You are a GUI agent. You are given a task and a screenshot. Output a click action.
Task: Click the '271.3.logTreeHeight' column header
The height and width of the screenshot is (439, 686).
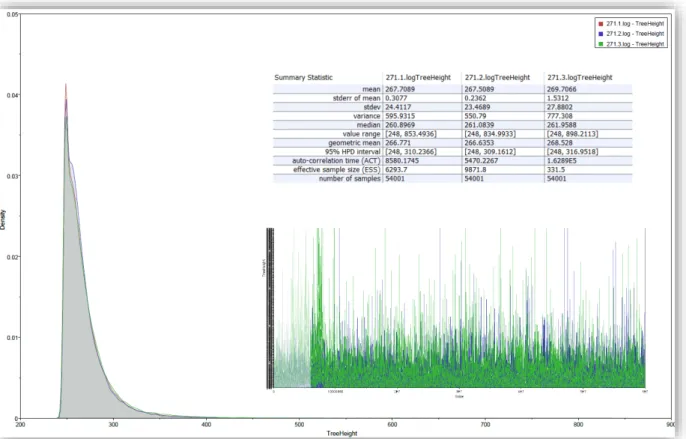[x=580, y=77]
